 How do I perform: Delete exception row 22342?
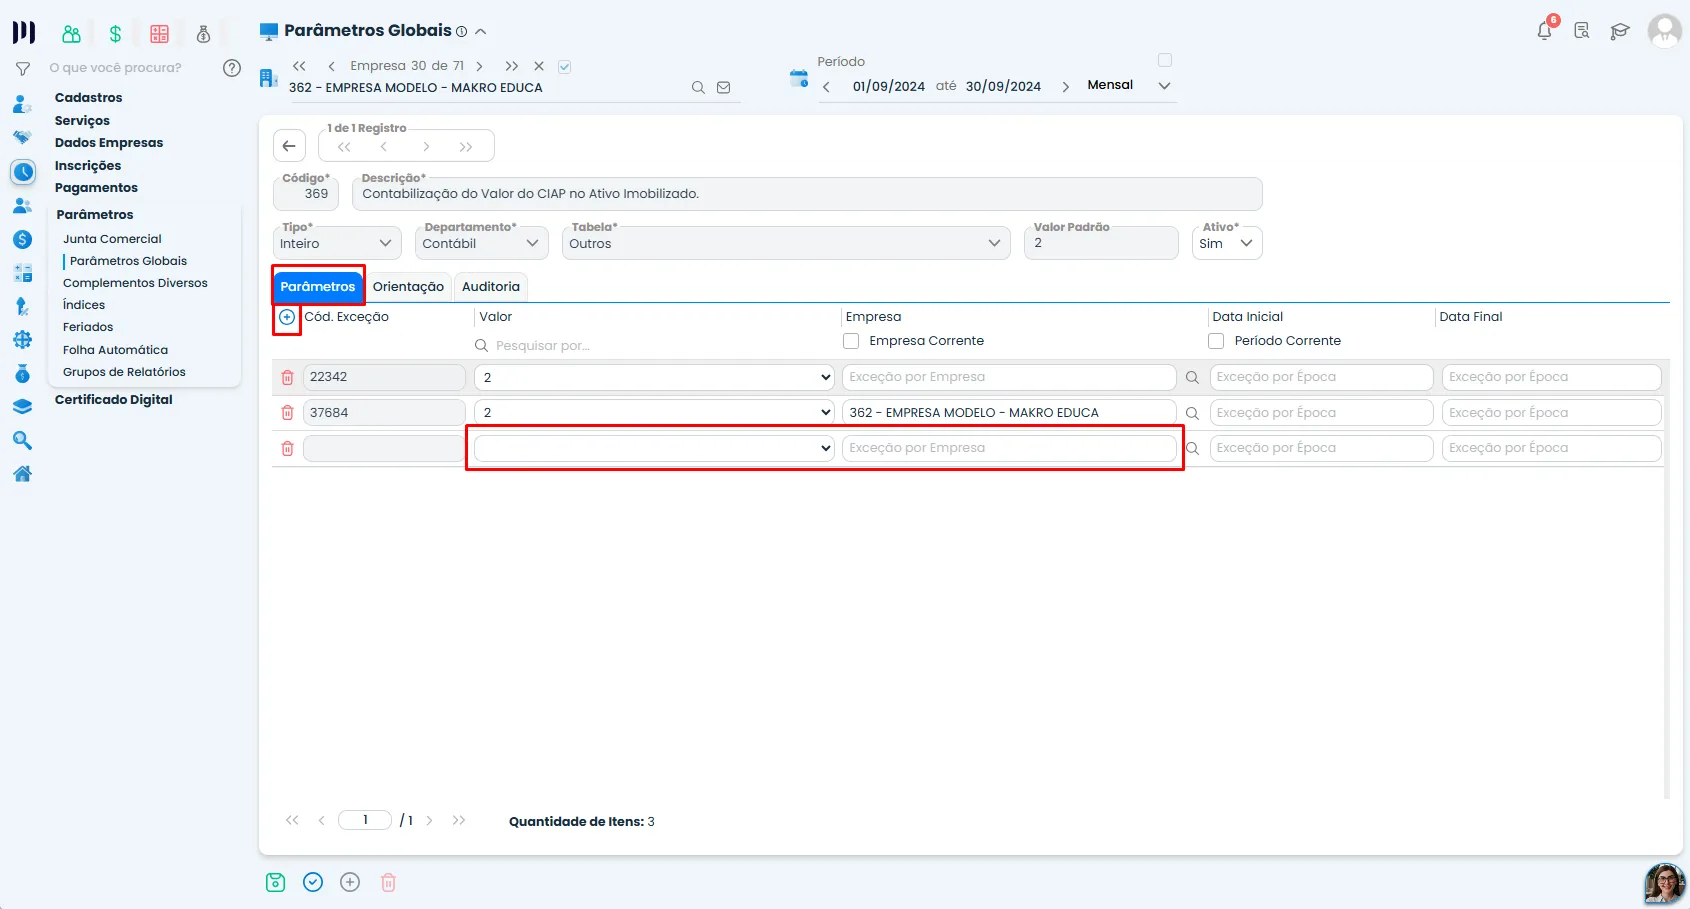click(x=287, y=377)
